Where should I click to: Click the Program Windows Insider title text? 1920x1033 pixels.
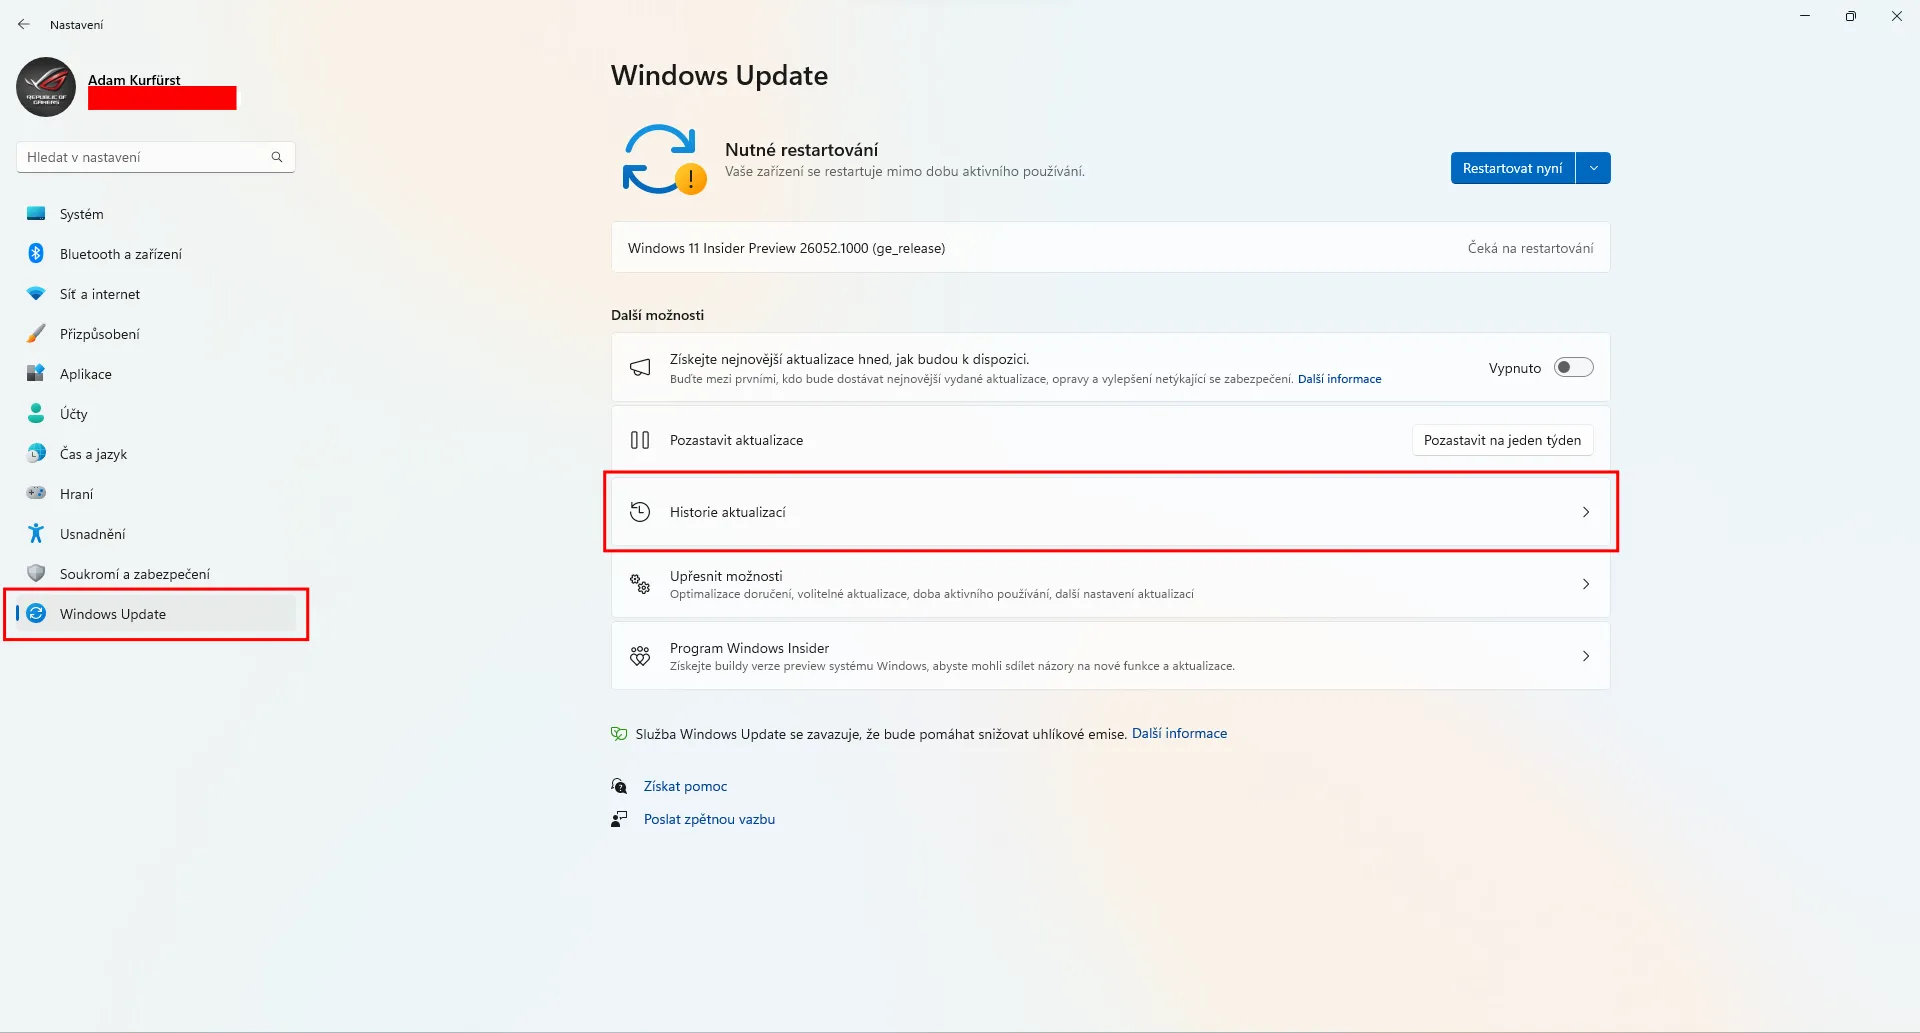click(749, 648)
